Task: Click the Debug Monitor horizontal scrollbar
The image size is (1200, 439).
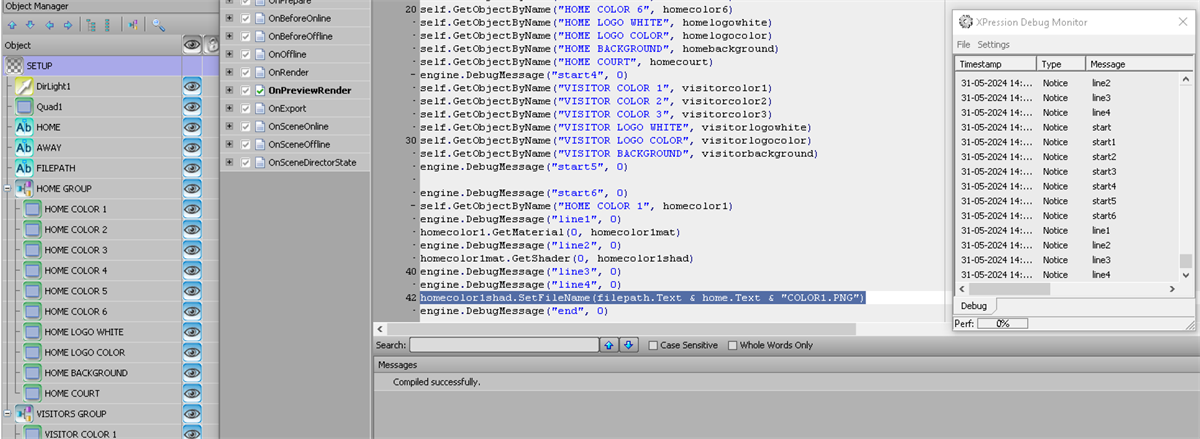Action: coord(1067,289)
